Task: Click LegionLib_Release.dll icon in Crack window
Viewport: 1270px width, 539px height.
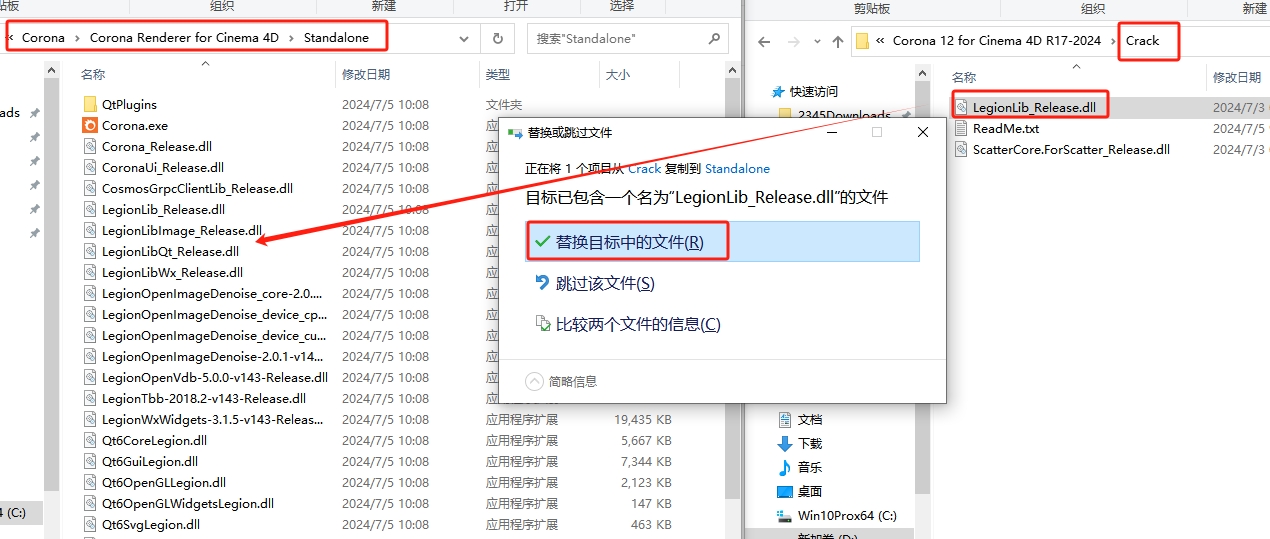Action: [961, 107]
